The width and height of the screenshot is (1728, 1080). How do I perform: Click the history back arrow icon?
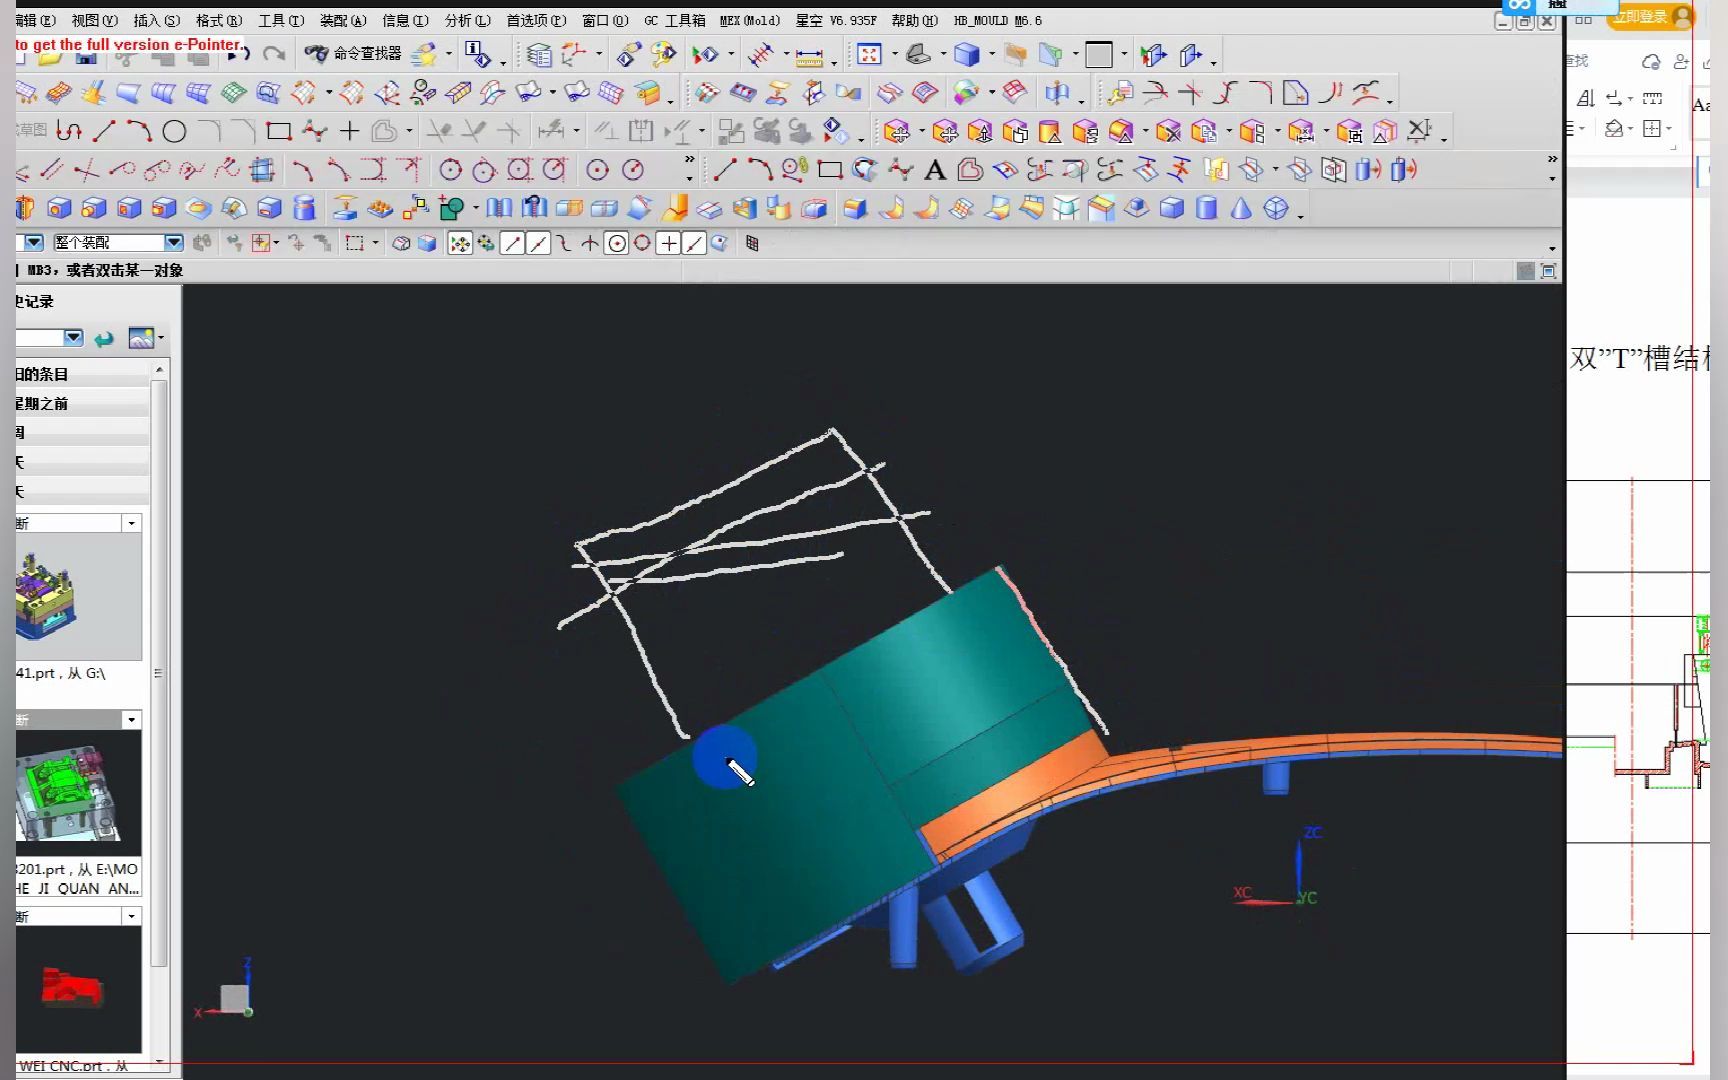[103, 339]
